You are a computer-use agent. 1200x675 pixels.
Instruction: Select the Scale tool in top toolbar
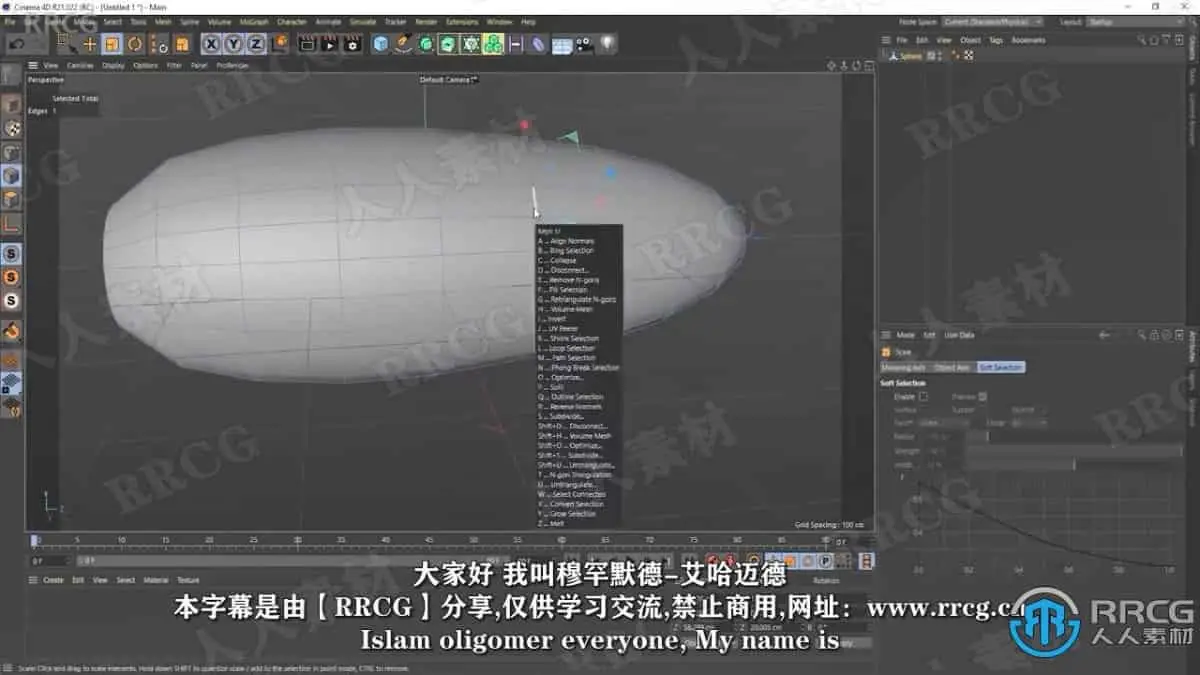tap(112, 44)
